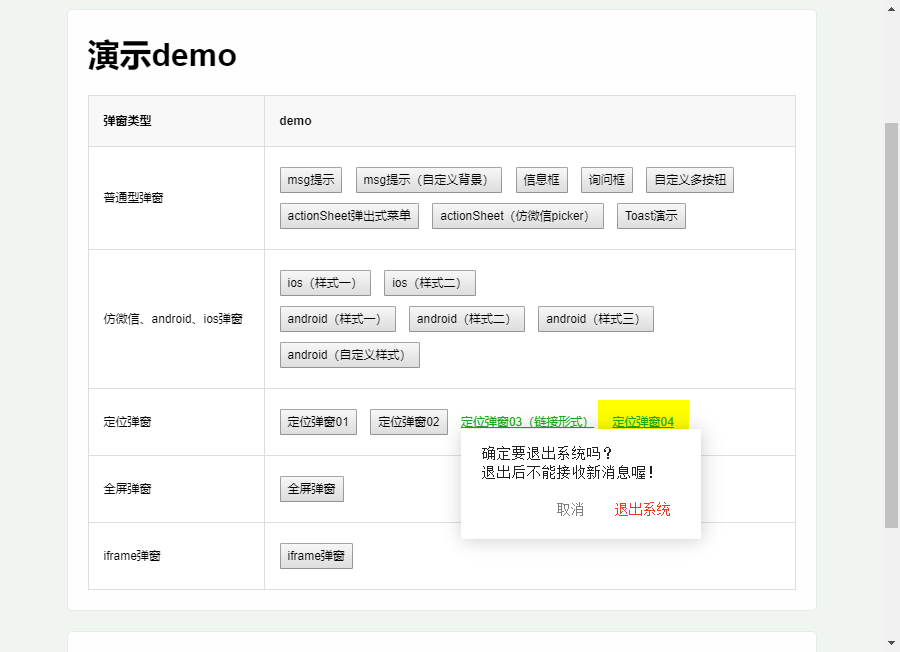The image size is (900, 652).
Task: Trigger the Toast演示 button
Action: point(651,216)
